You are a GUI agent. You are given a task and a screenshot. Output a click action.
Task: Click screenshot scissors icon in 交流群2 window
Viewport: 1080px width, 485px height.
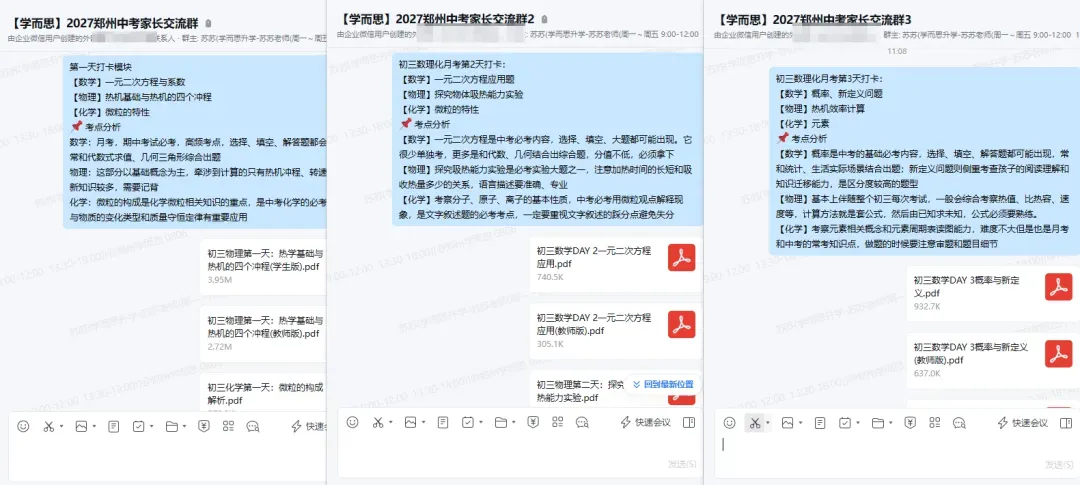tap(377, 422)
